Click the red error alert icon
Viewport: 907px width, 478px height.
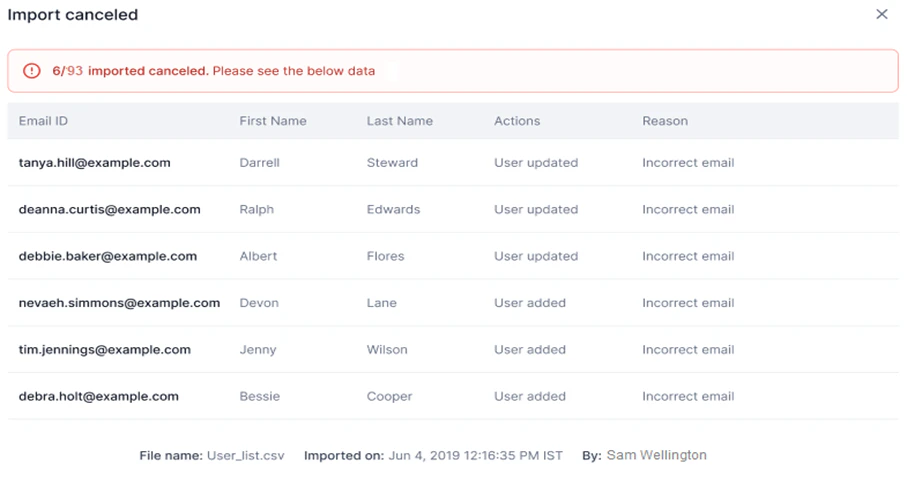[x=32, y=71]
